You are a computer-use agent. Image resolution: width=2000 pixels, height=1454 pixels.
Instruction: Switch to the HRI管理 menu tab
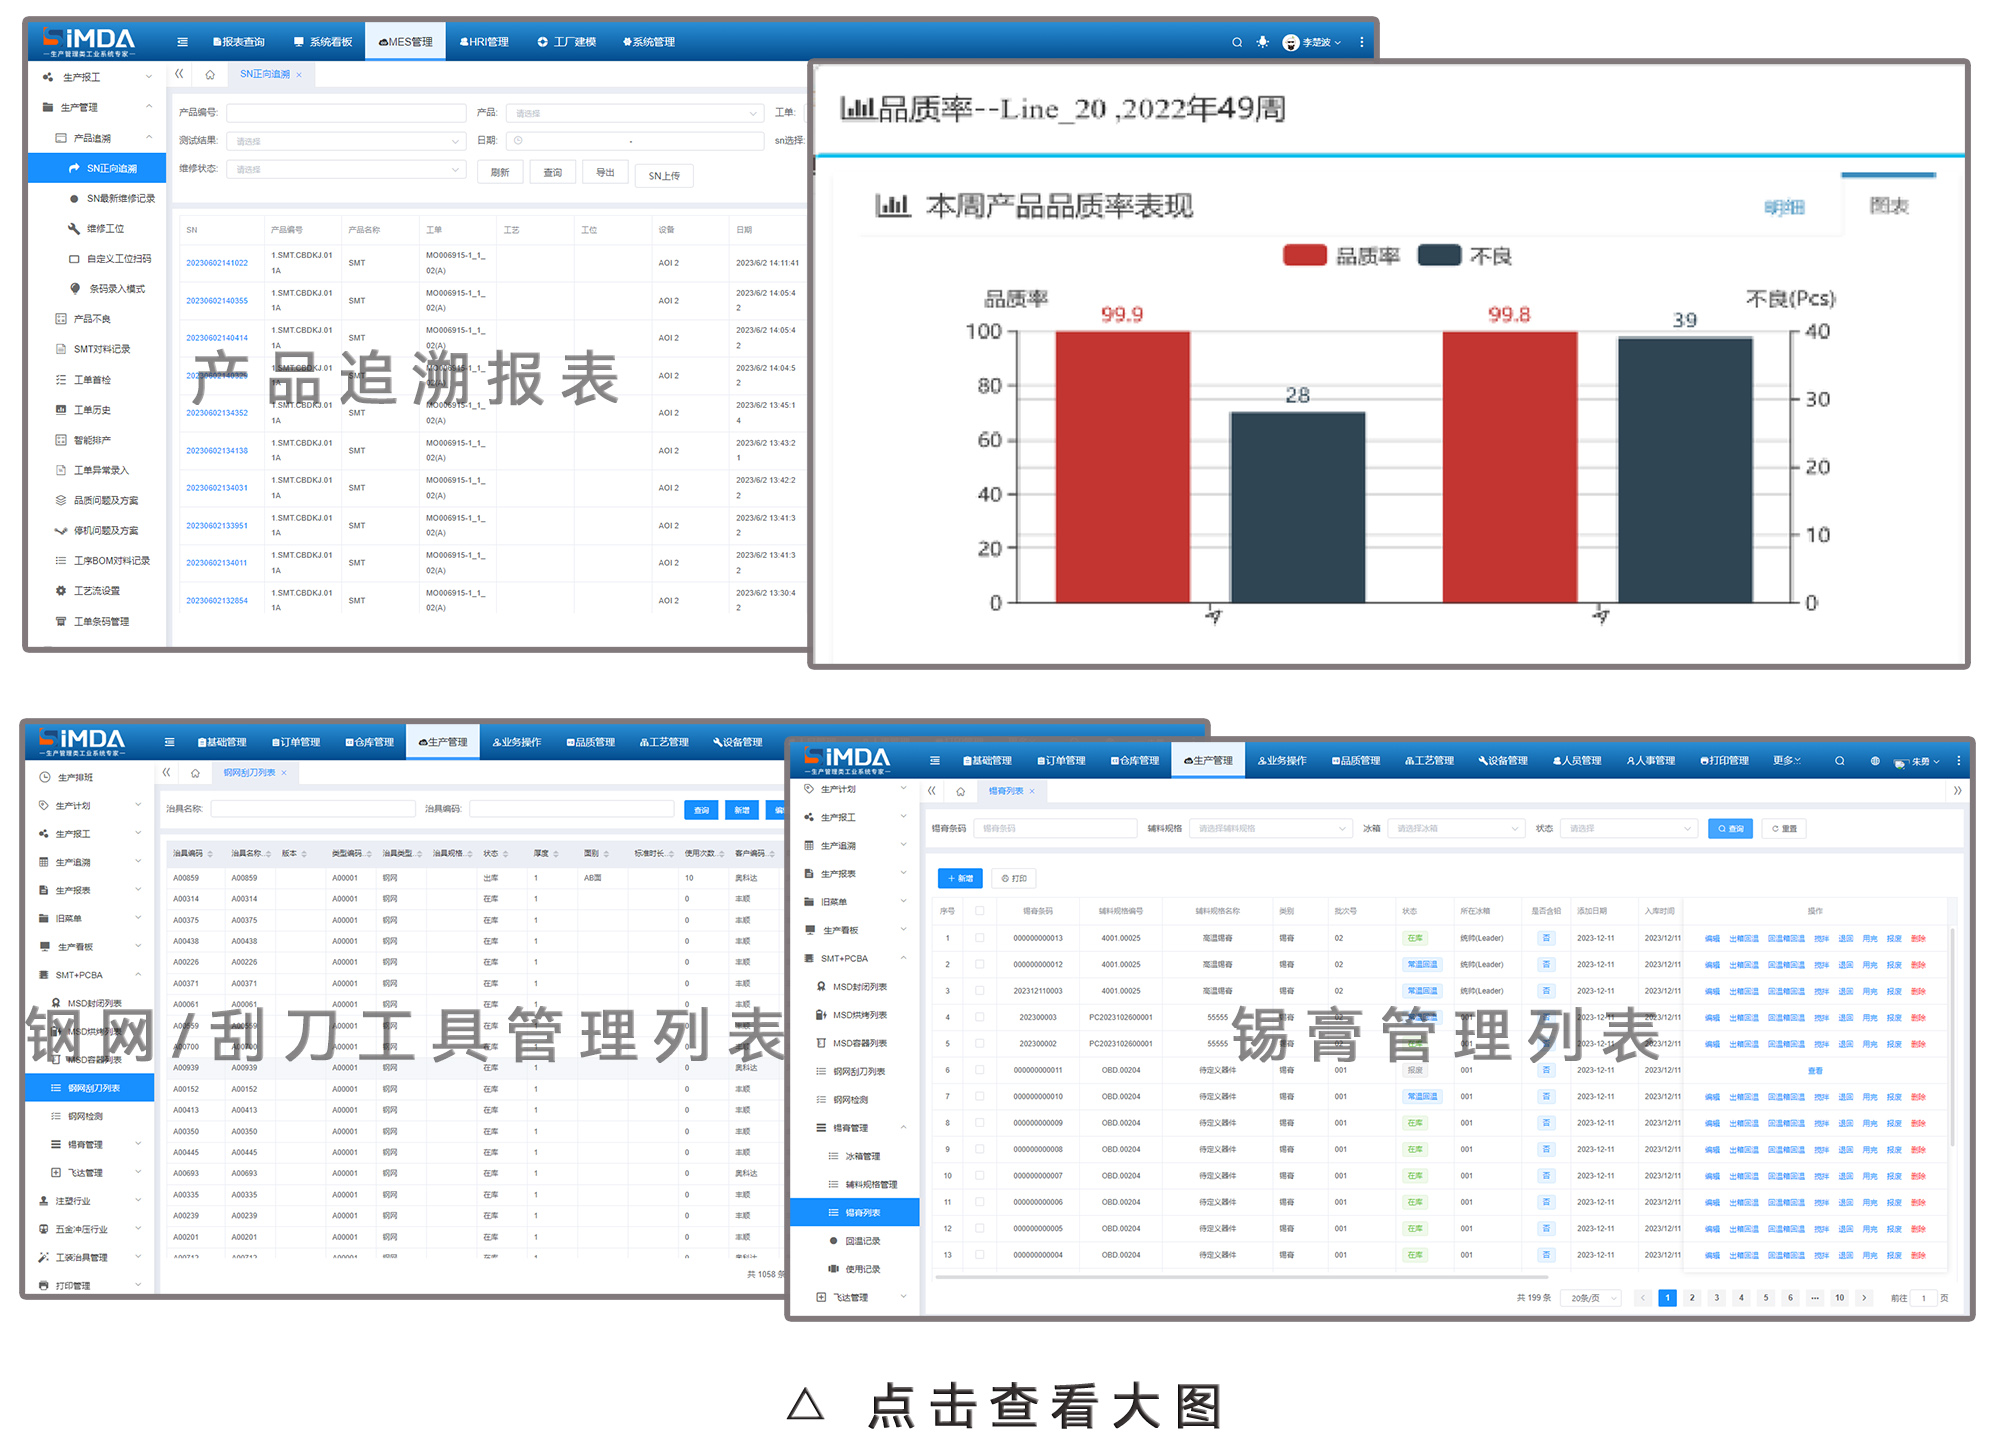[x=485, y=42]
